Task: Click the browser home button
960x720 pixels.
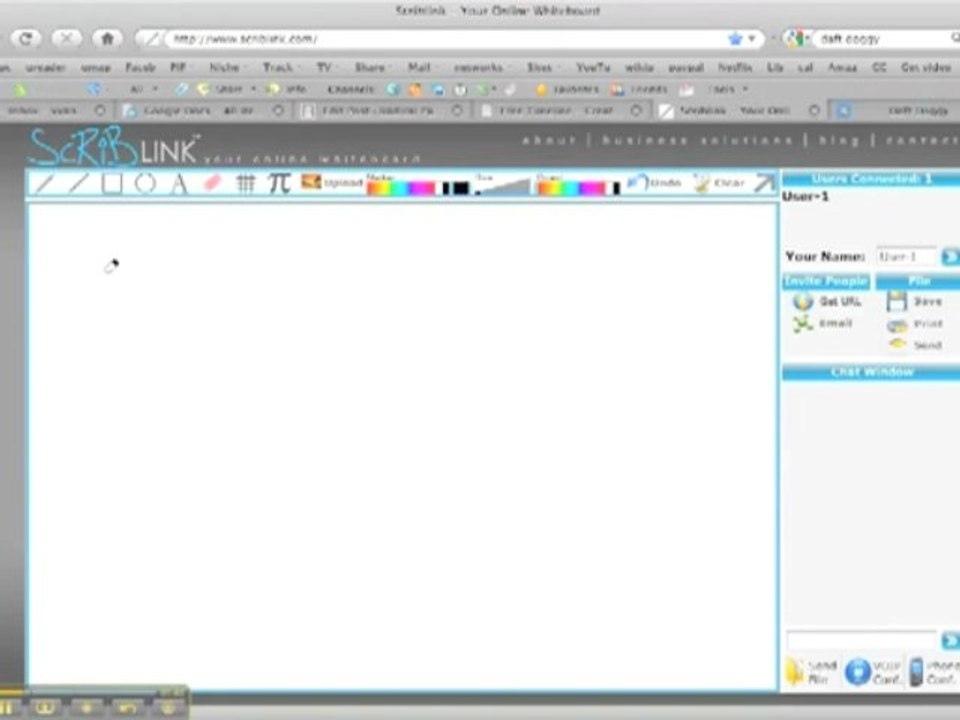Action: click(x=107, y=39)
